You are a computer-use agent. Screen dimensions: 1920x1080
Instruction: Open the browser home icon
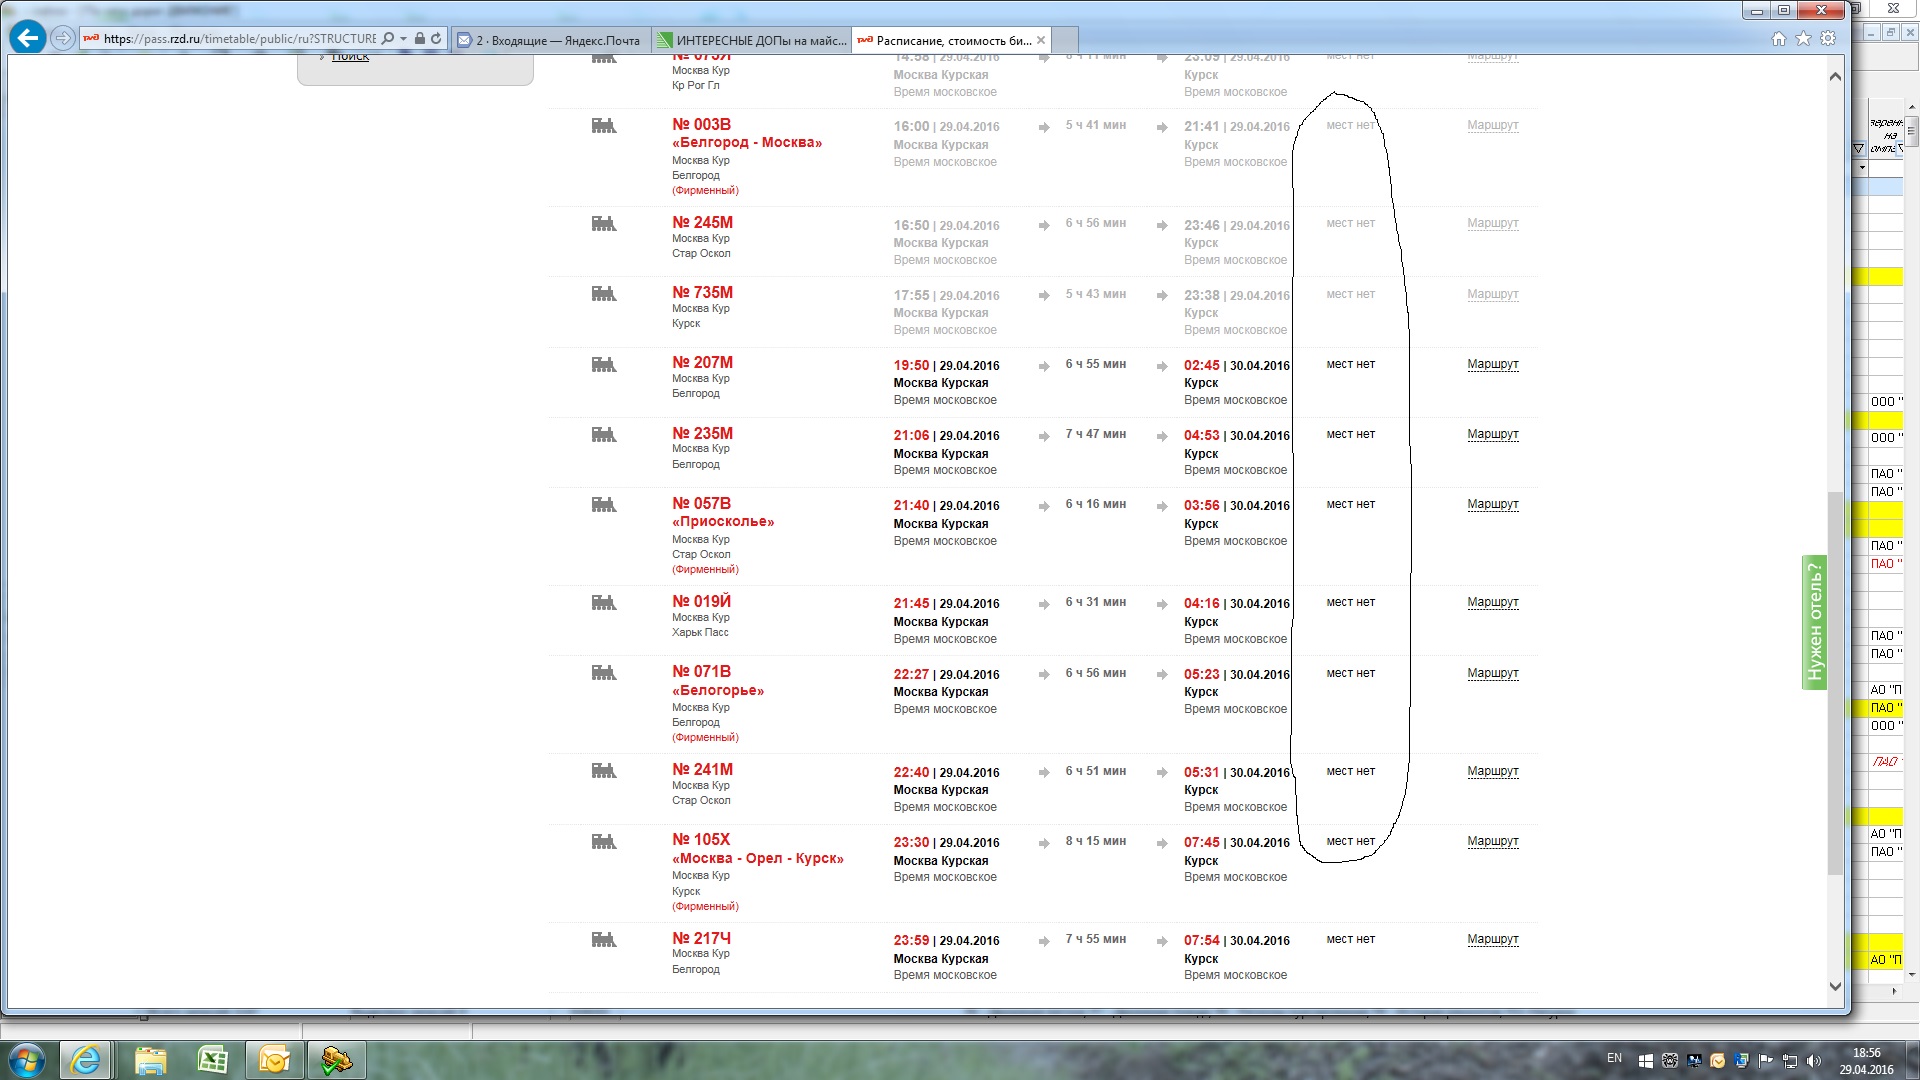[x=1778, y=39]
